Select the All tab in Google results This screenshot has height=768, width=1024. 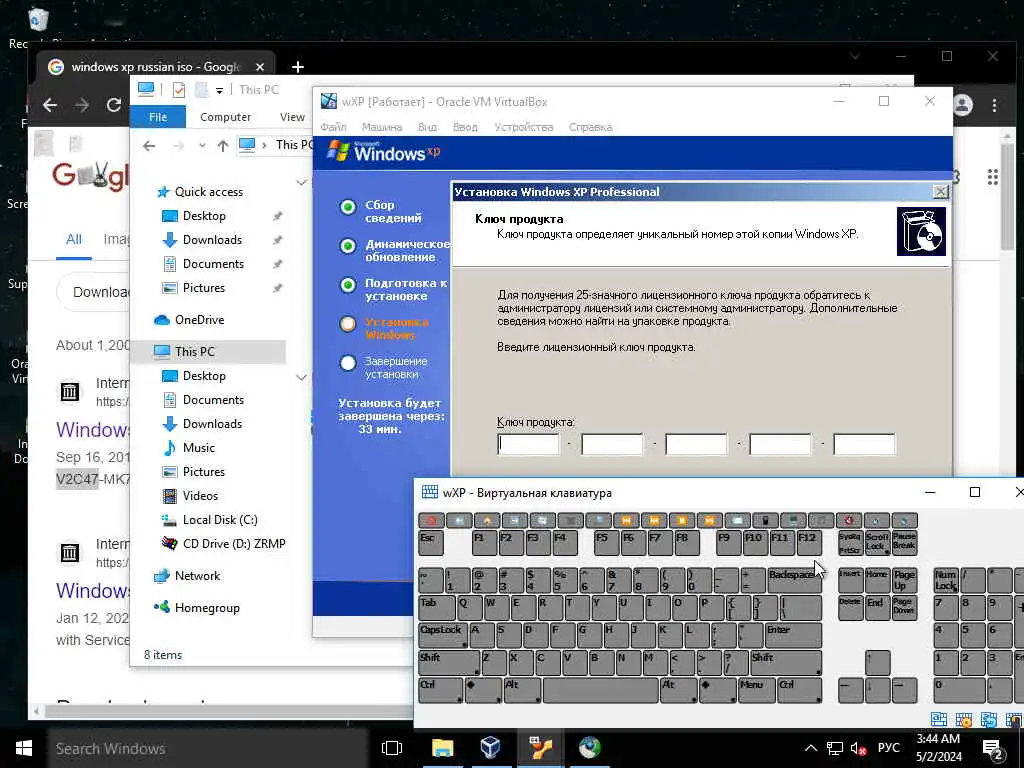pyautogui.click(x=74, y=240)
